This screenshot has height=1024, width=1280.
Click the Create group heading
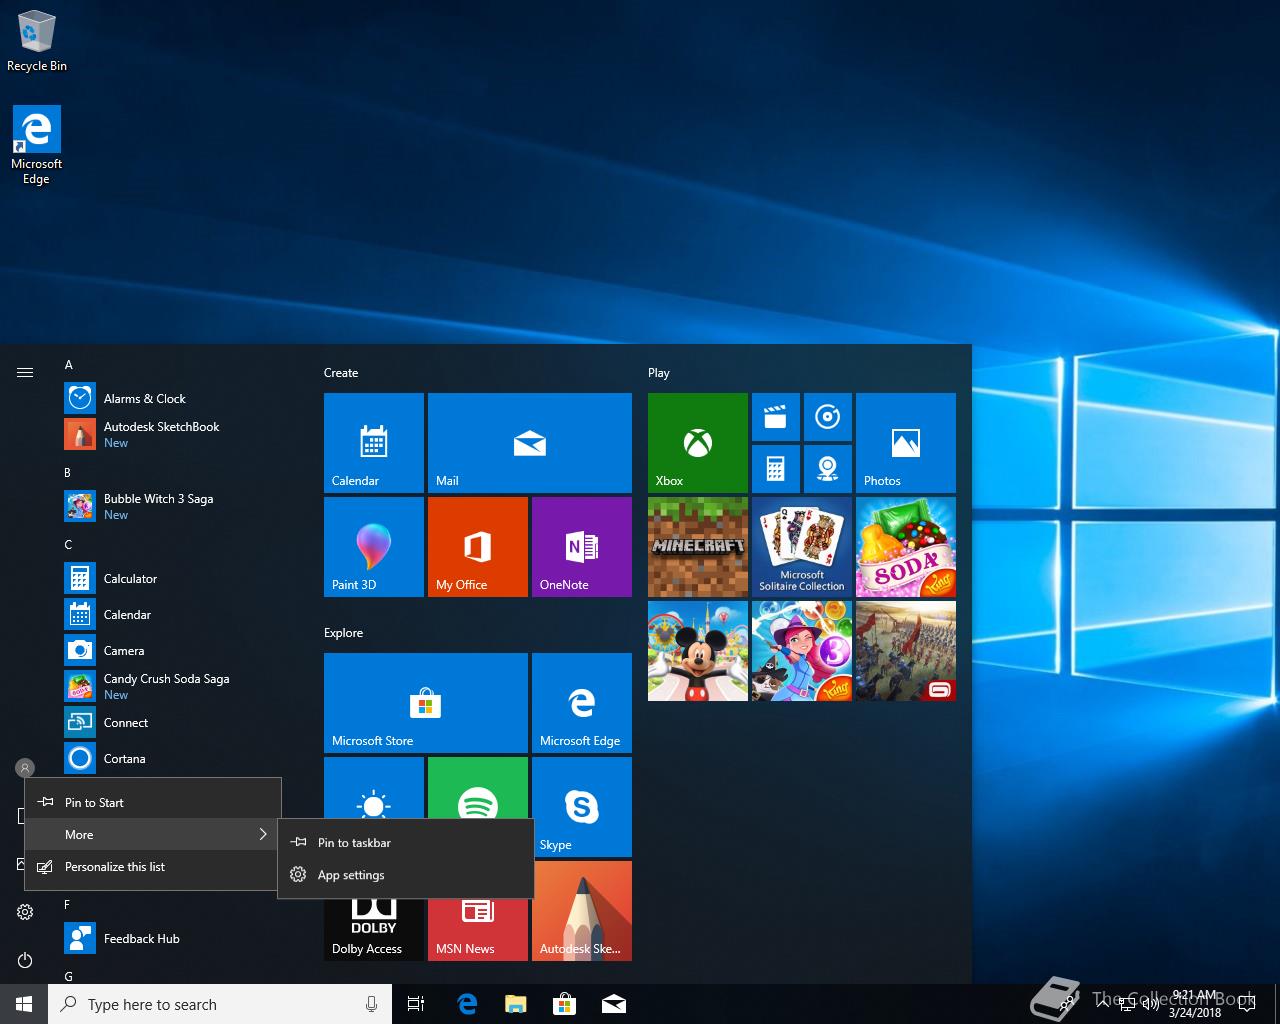click(341, 372)
